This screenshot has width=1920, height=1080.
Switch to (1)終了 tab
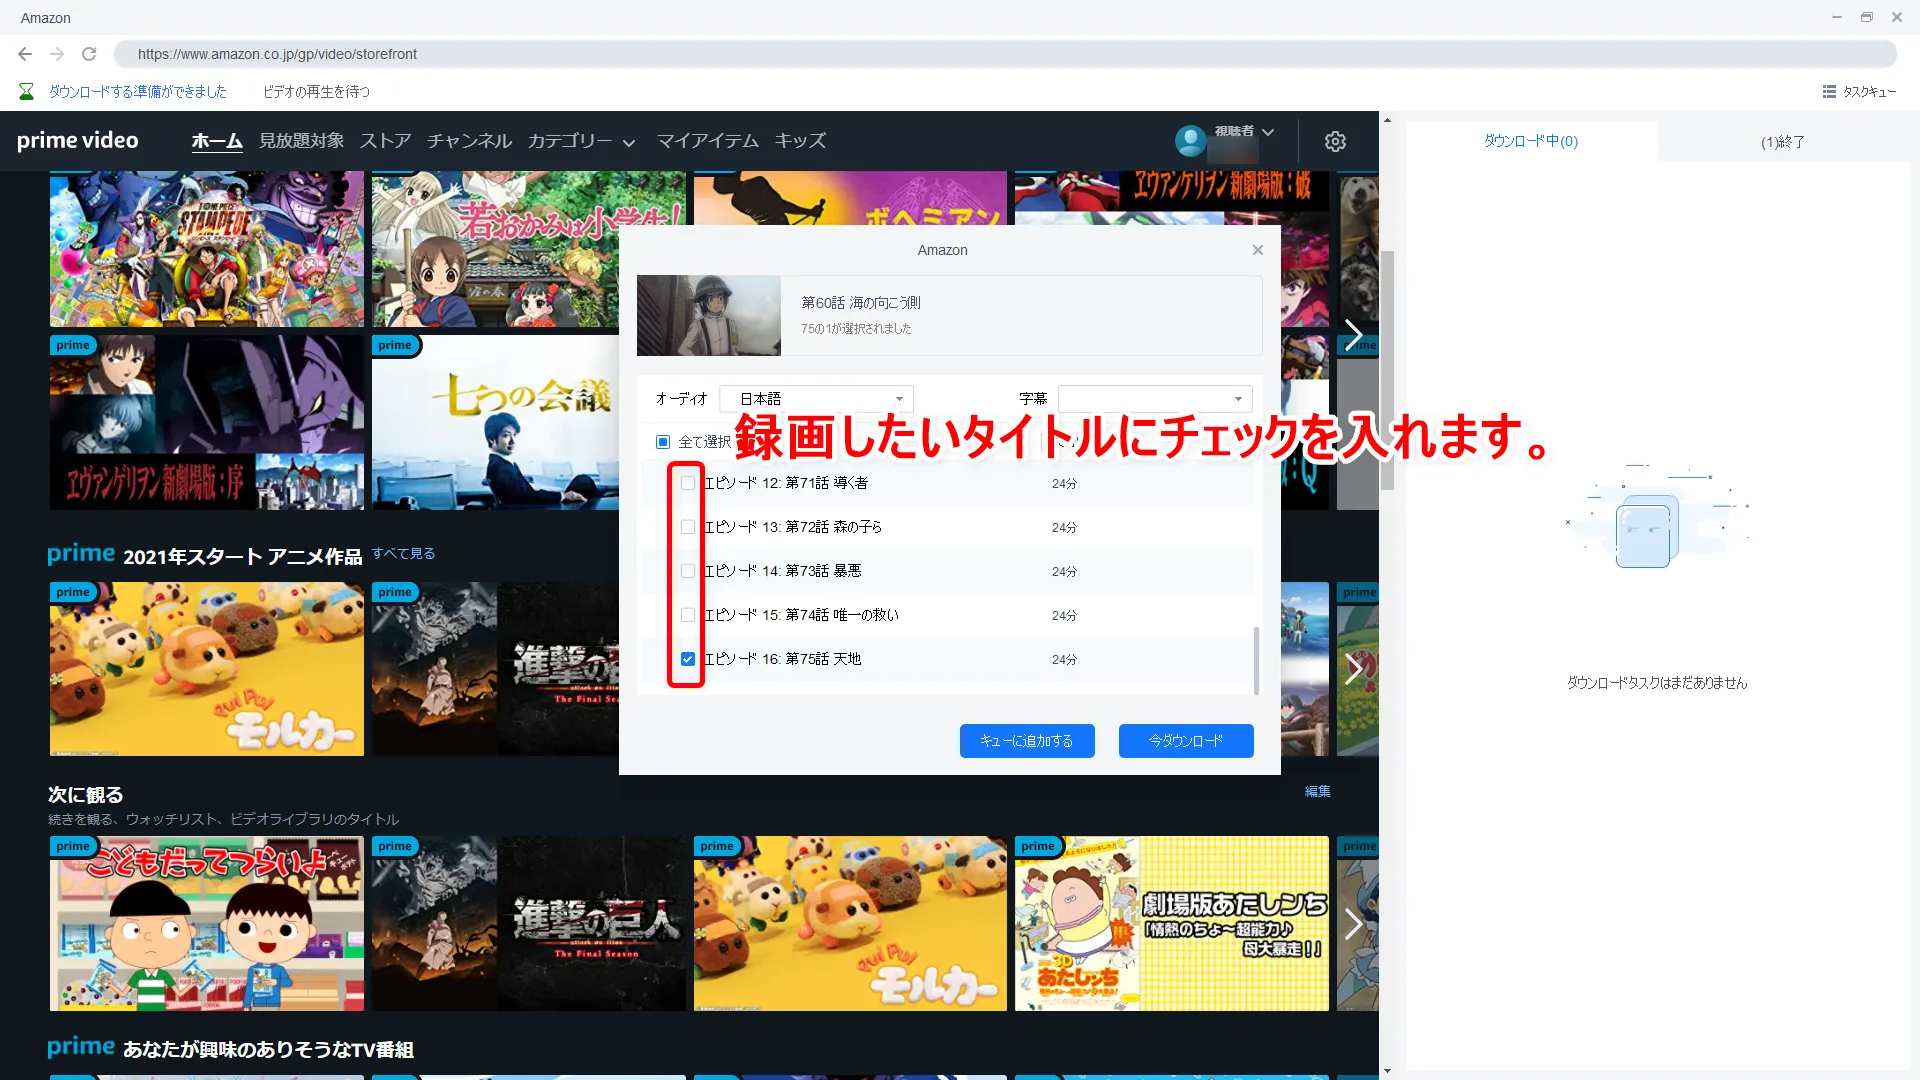(1783, 142)
